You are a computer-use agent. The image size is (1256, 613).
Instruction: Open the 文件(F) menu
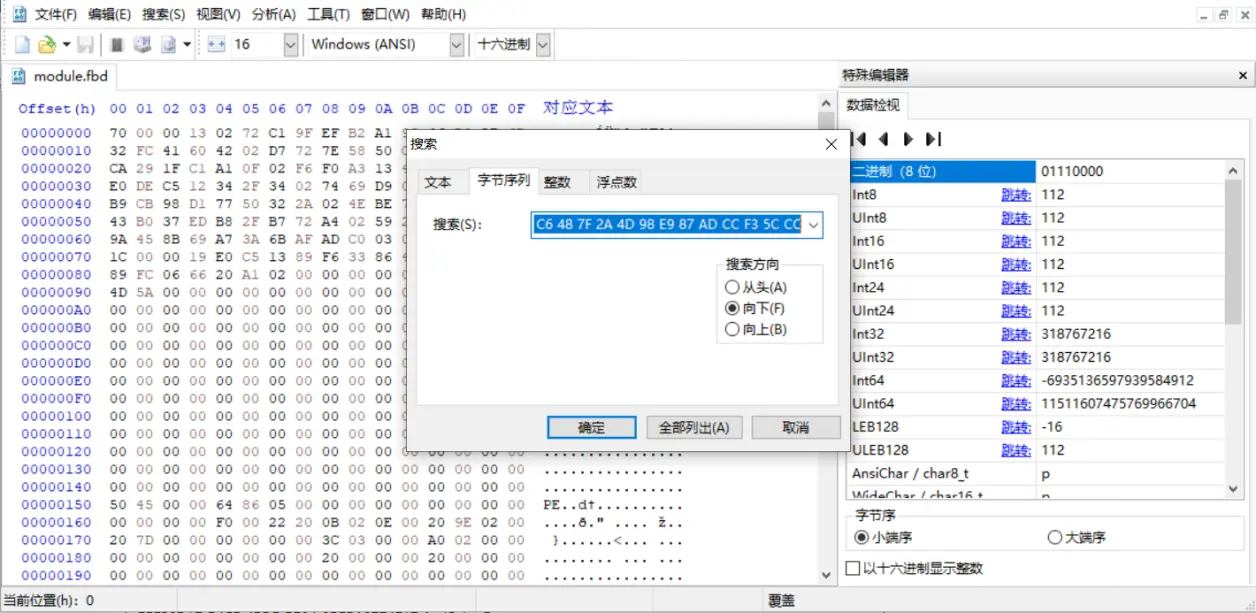pos(55,14)
